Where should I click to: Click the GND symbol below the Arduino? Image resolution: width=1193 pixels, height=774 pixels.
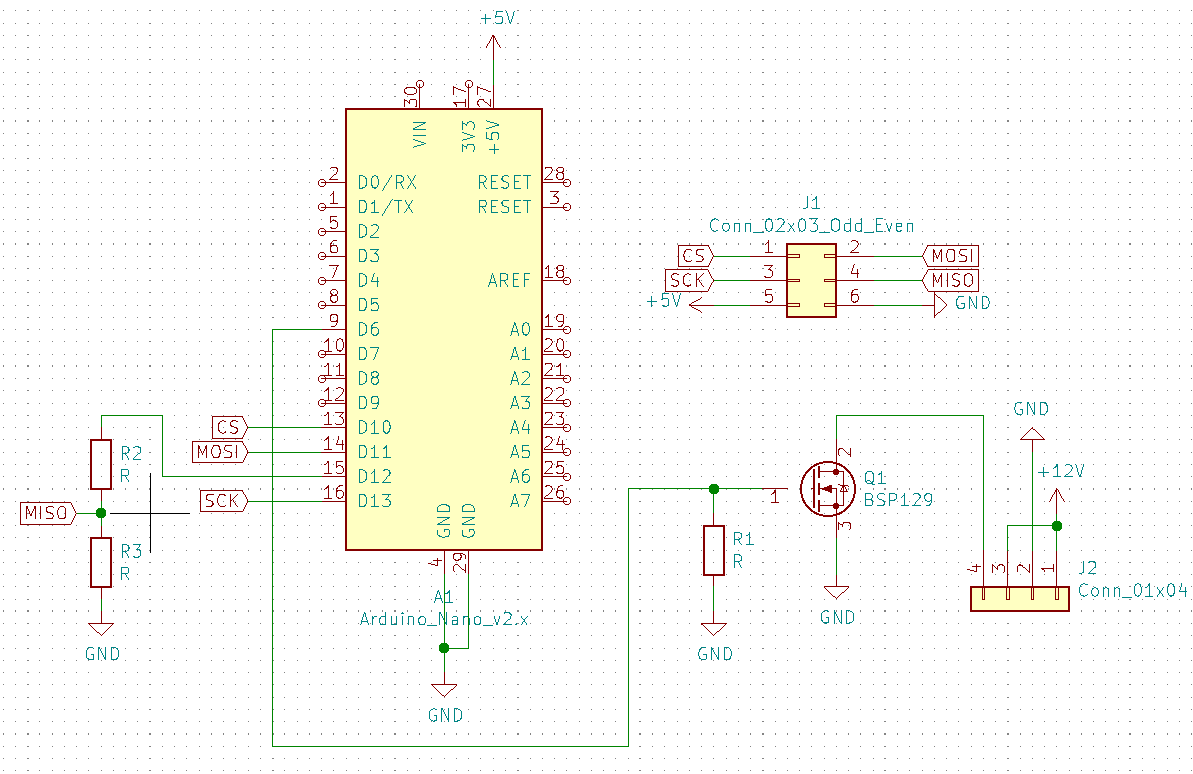pos(444,690)
